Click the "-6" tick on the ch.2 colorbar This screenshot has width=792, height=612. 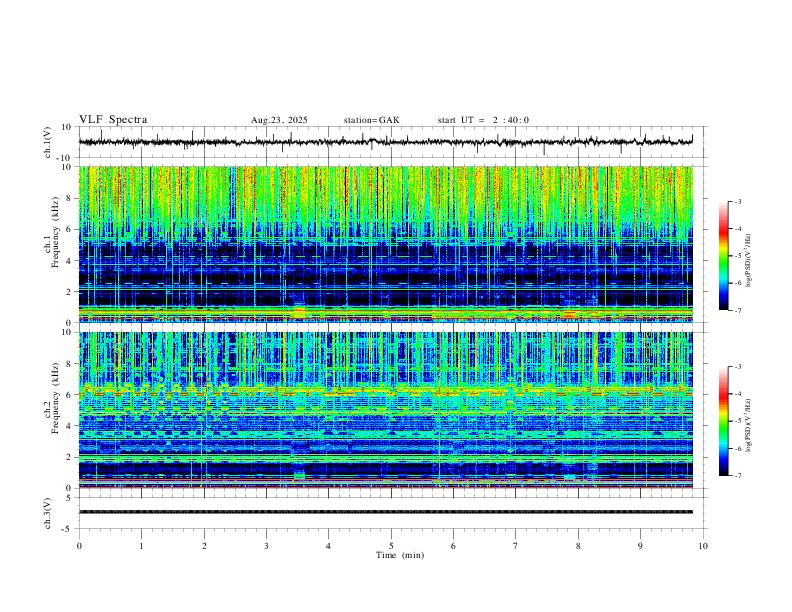[737, 448]
